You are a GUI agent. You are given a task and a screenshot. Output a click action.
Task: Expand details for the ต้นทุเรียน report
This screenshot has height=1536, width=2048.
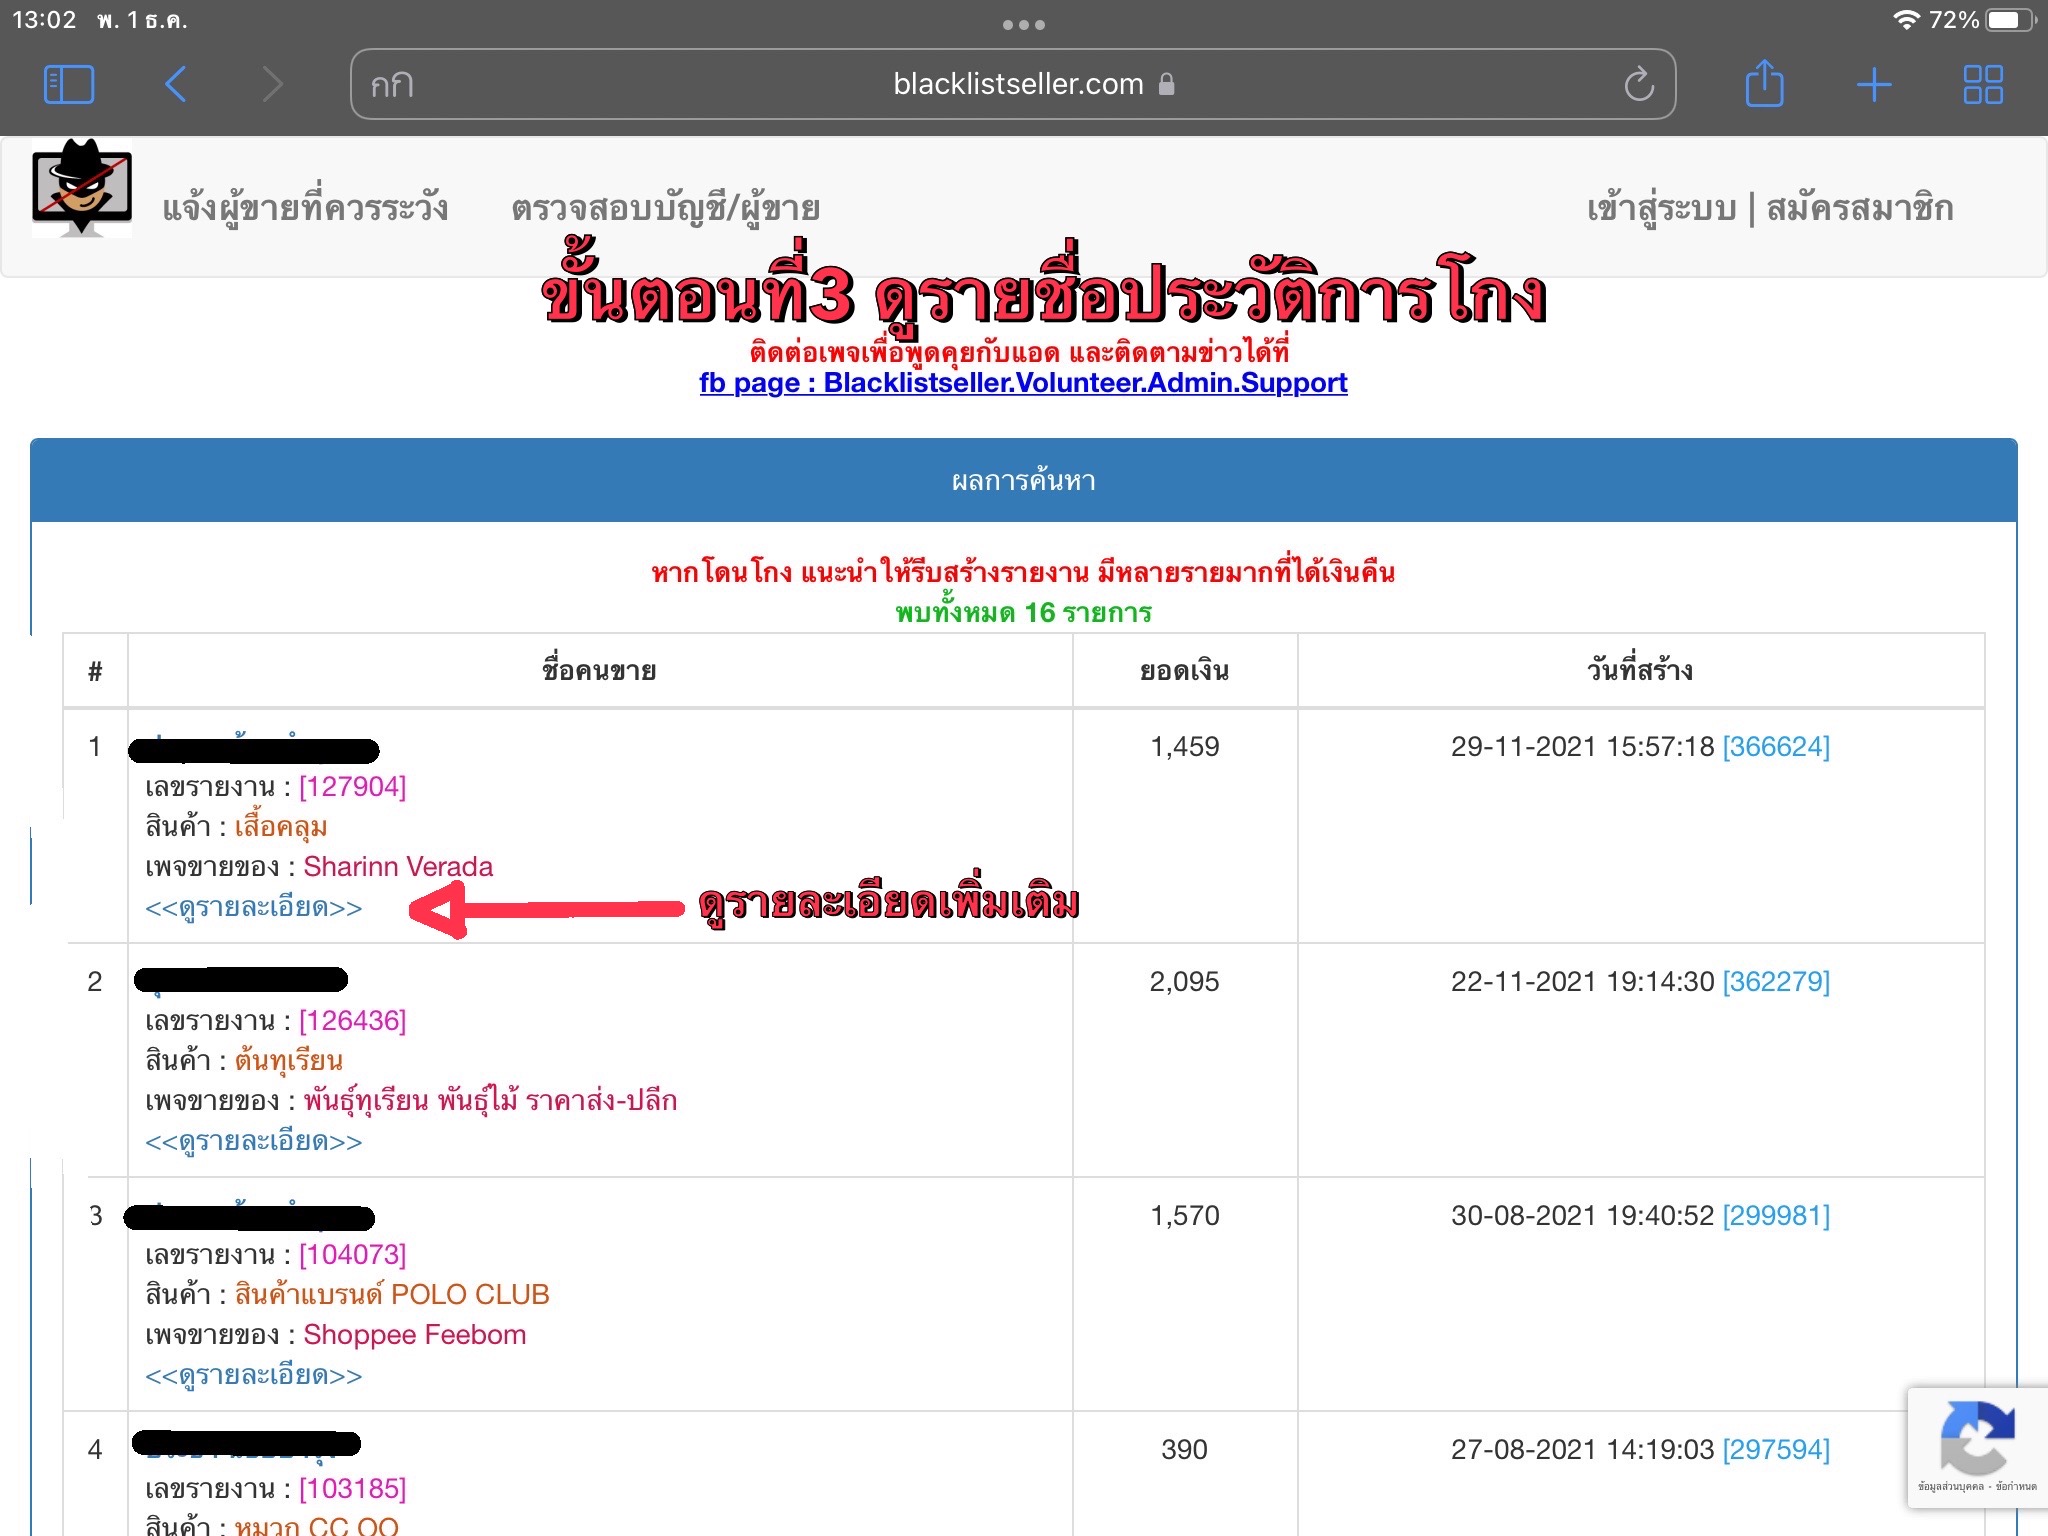(254, 1142)
